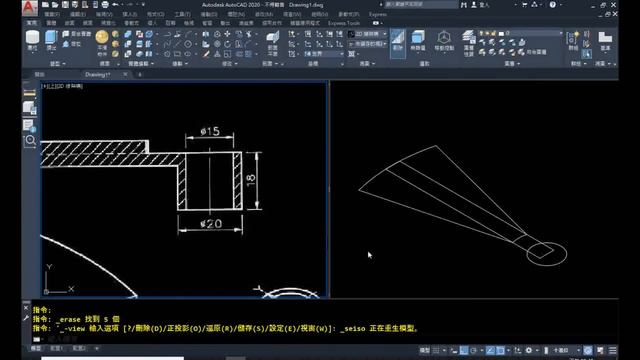Click the add layout plus button
Image resolution: width=640 pixels, height=360 pixels.
coord(97,349)
